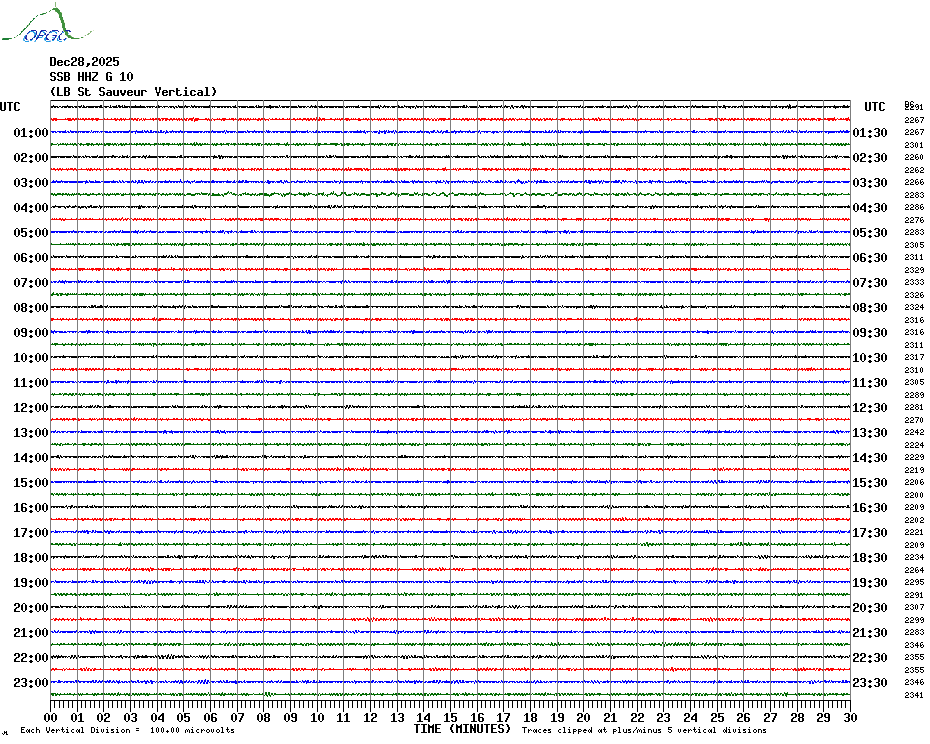Click the (LB St Sauveur Vertical) caption

(133, 92)
